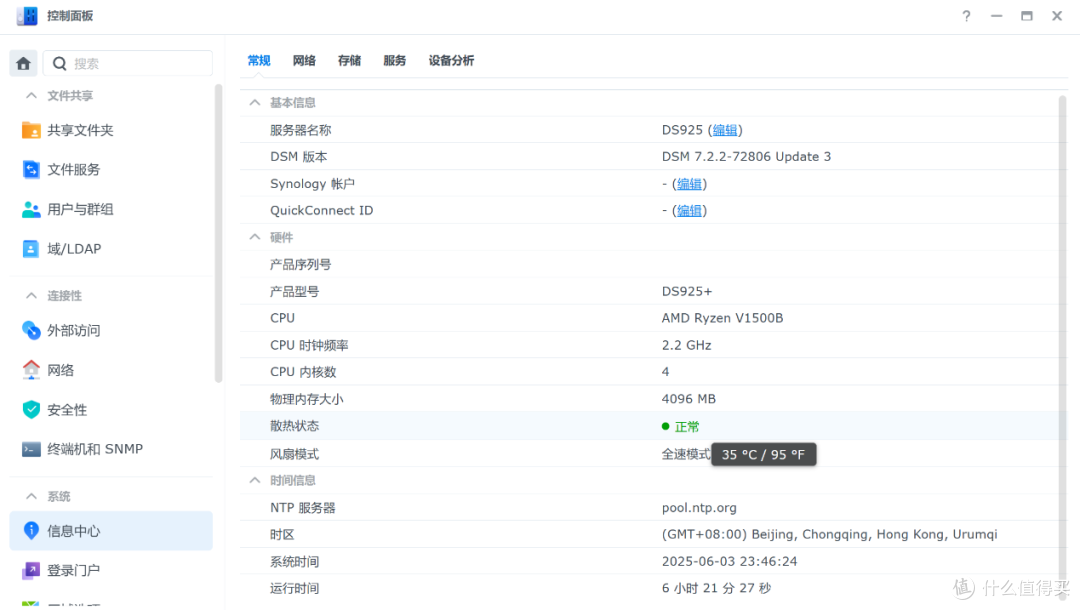Click the 2025-06-03 23:46:24 system time
This screenshot has height=610, width=1080.
729,562
